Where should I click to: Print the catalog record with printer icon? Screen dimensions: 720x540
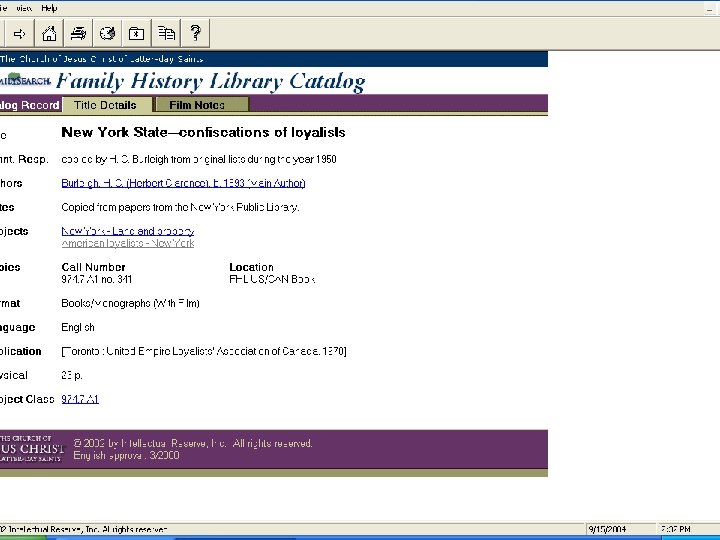click(x=78, y=34)
